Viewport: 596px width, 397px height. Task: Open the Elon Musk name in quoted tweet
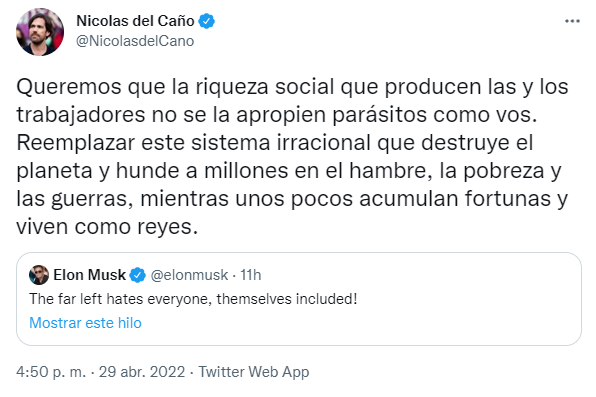[x=89, y=275]
